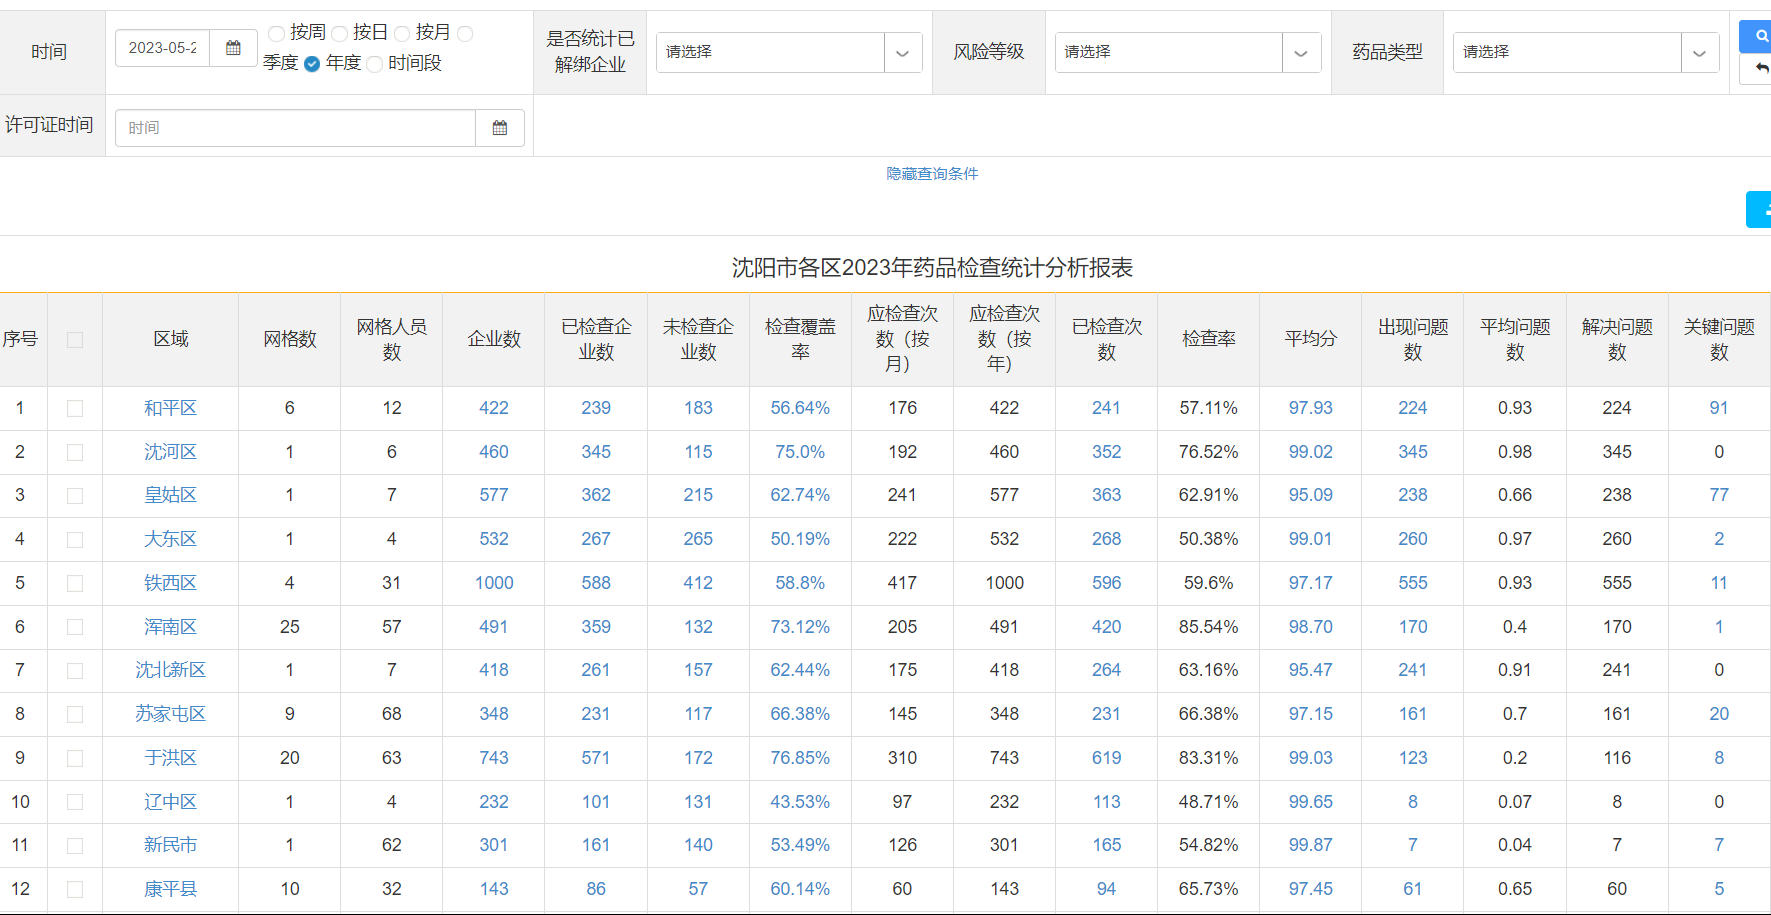Check the checkbox for the 康平县 row
This screenshot has height=915, width=1771.
(75, 890)
